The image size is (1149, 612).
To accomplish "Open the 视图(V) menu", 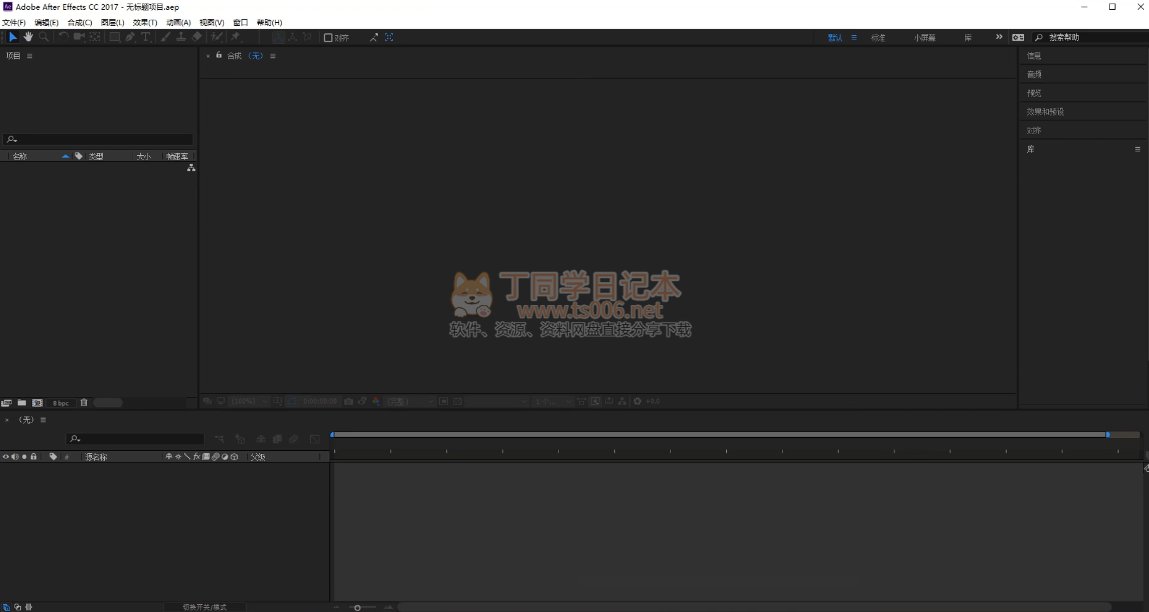I will tap(212, 23).
